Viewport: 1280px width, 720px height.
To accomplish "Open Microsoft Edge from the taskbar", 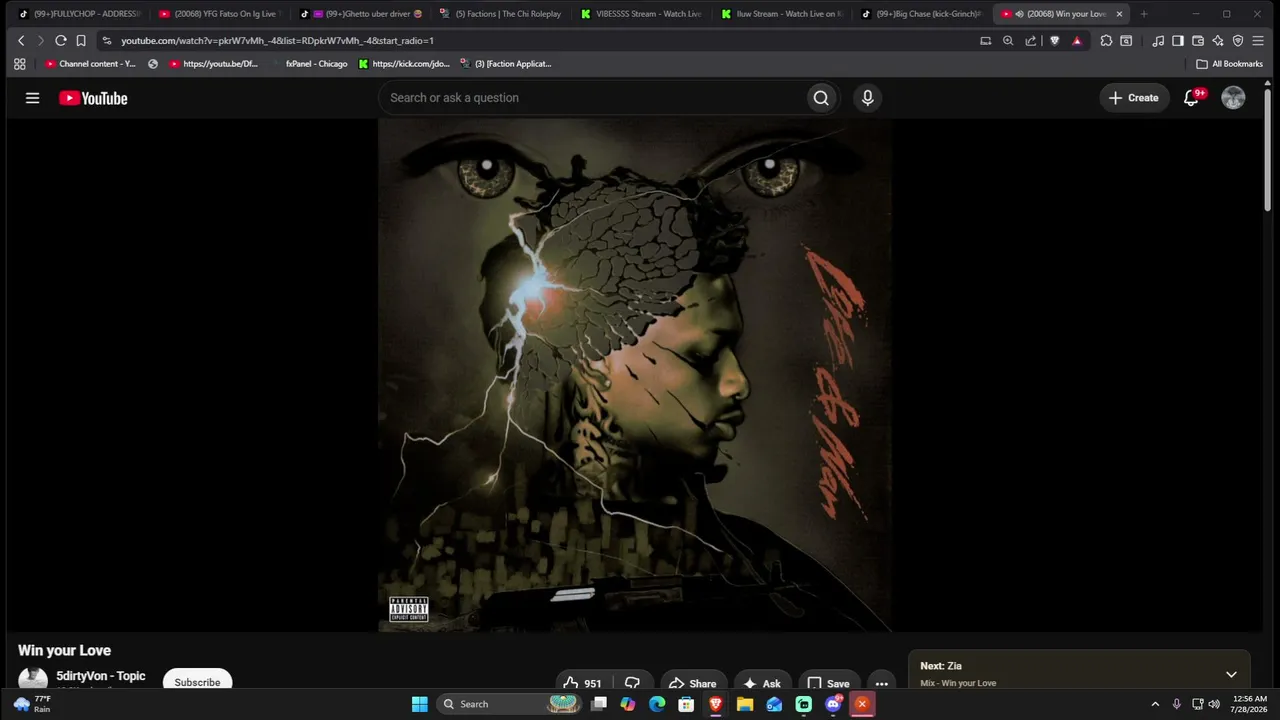I will [x=657, y=704].
